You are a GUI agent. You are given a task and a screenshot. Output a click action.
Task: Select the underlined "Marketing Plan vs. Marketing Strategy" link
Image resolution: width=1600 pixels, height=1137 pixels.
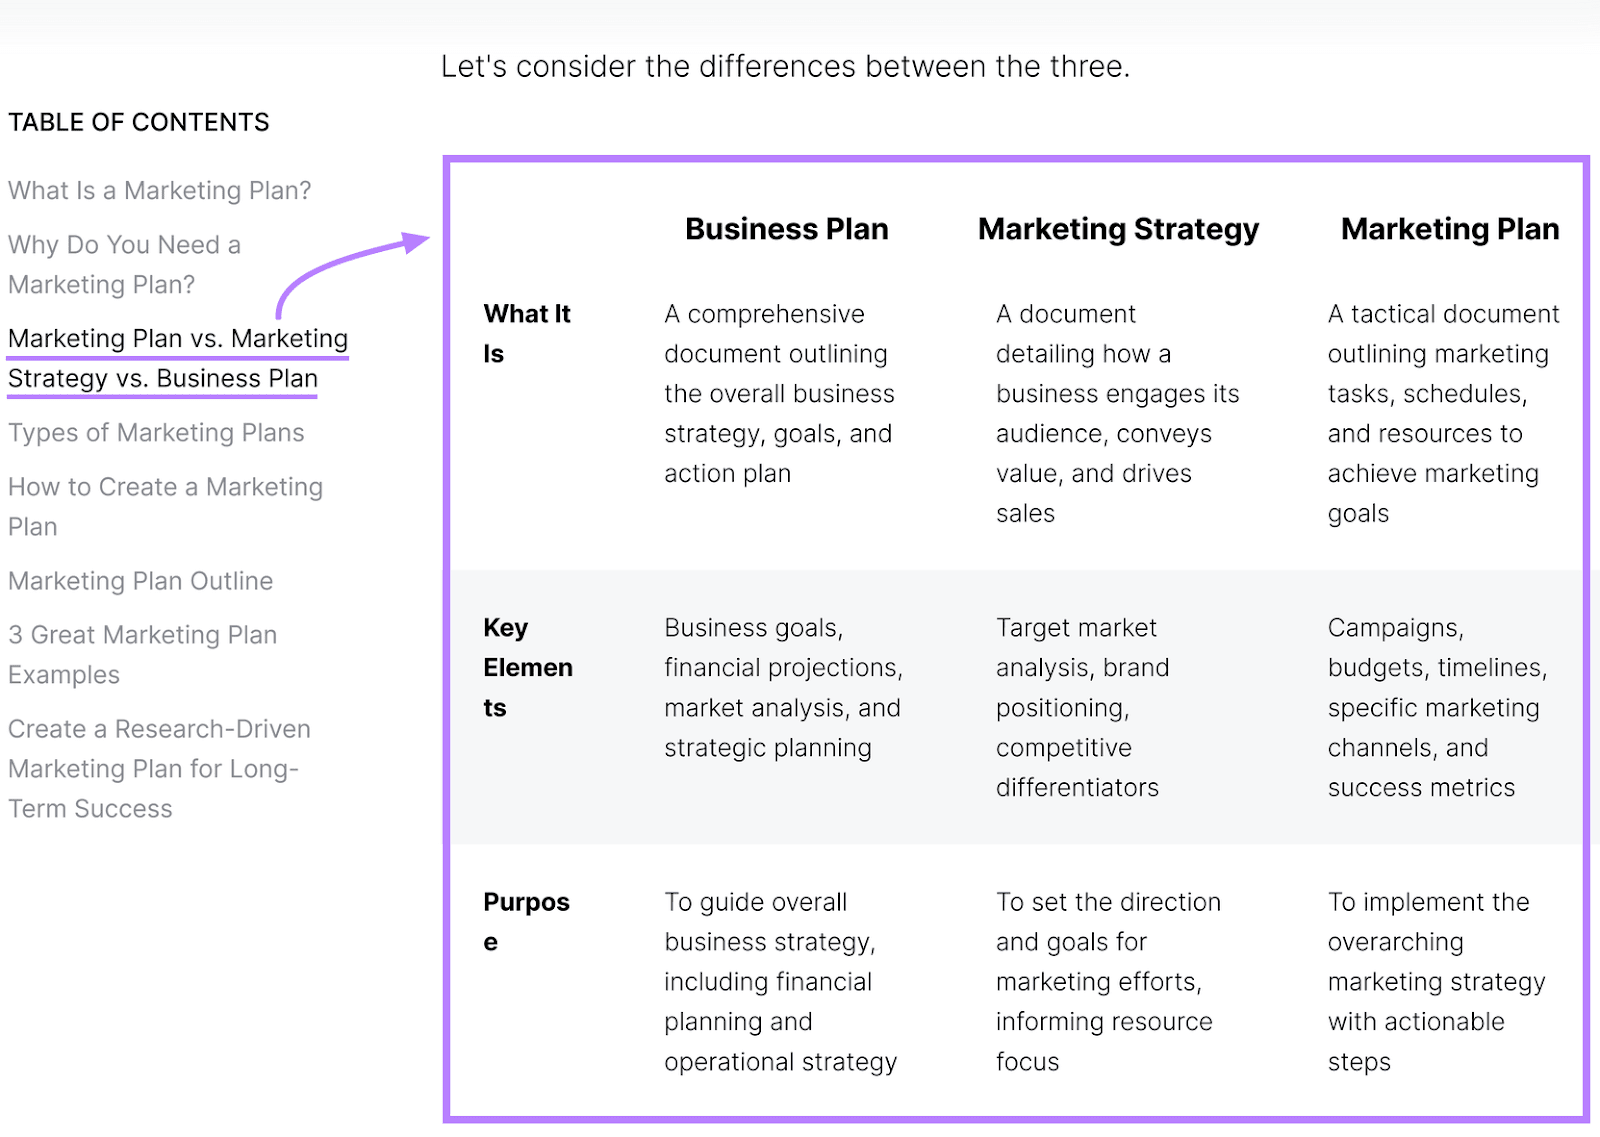(178, 338)
